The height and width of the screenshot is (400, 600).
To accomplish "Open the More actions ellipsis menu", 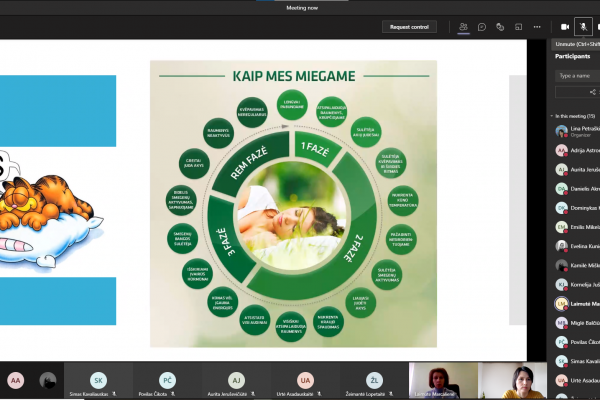I will (x=537, y=27).
